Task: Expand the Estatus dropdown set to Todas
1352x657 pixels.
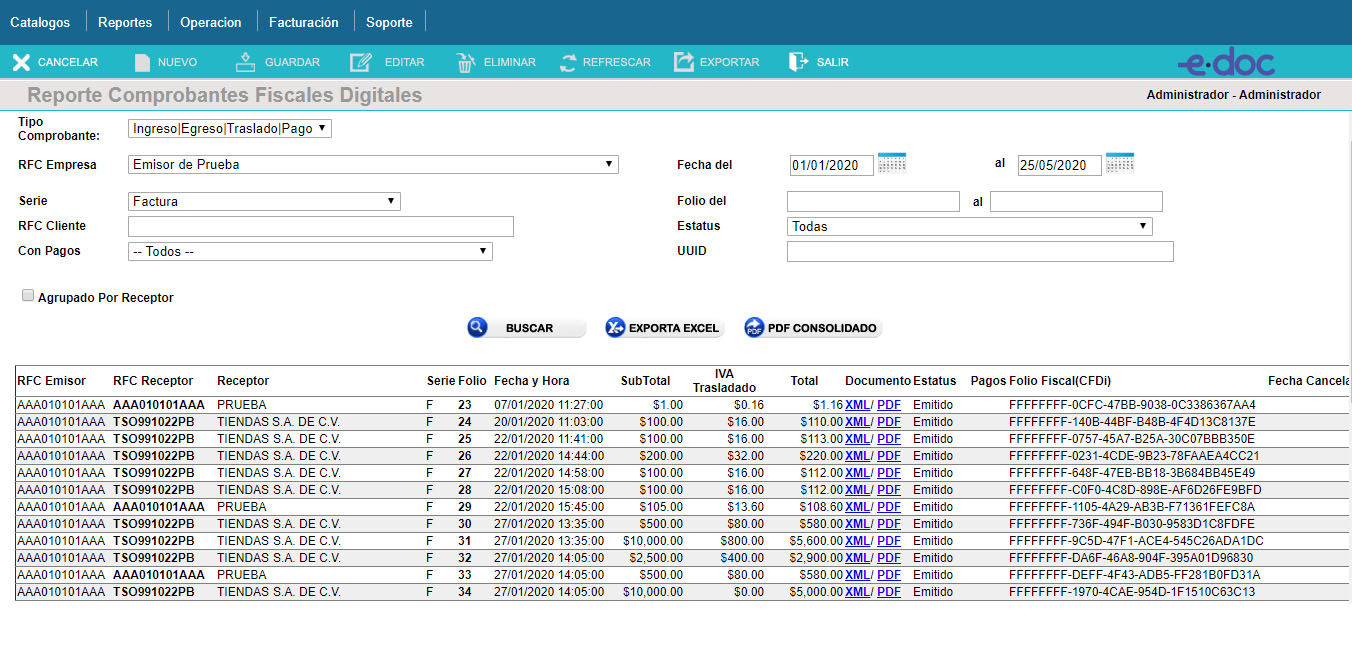Action: pyautogui.click(x=969, y=227)
